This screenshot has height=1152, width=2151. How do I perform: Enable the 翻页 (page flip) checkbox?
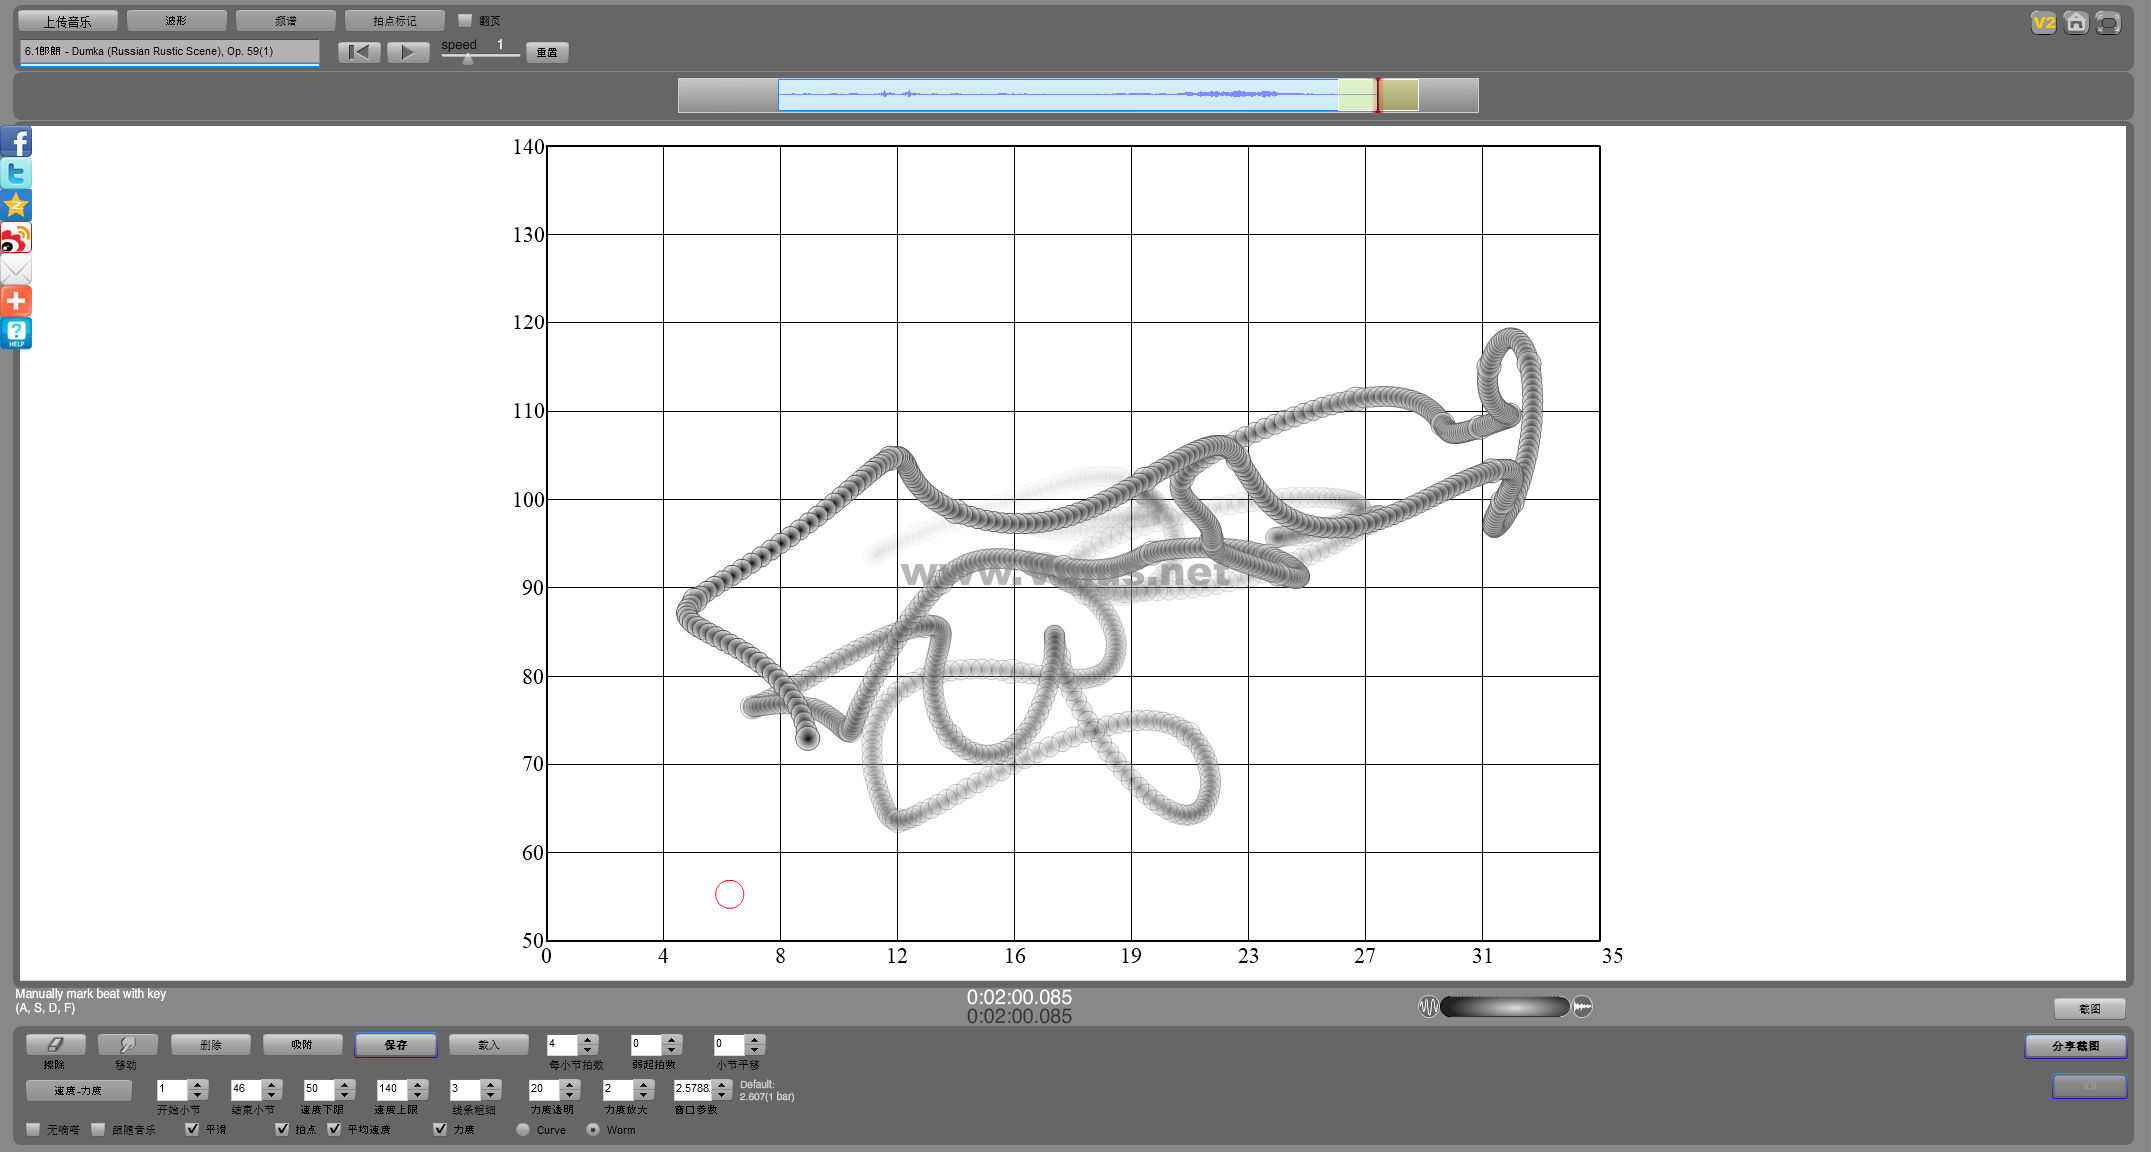(x=465, y=20)
